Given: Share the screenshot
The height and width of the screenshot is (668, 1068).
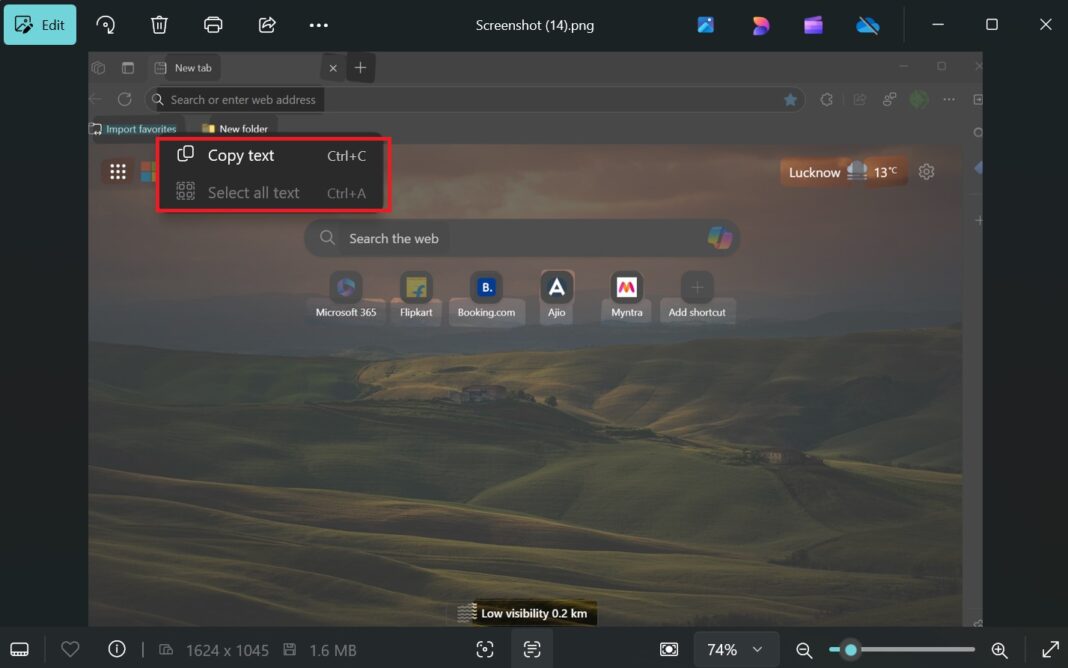Looking at the screenshot, I should (x=266, y=24).
